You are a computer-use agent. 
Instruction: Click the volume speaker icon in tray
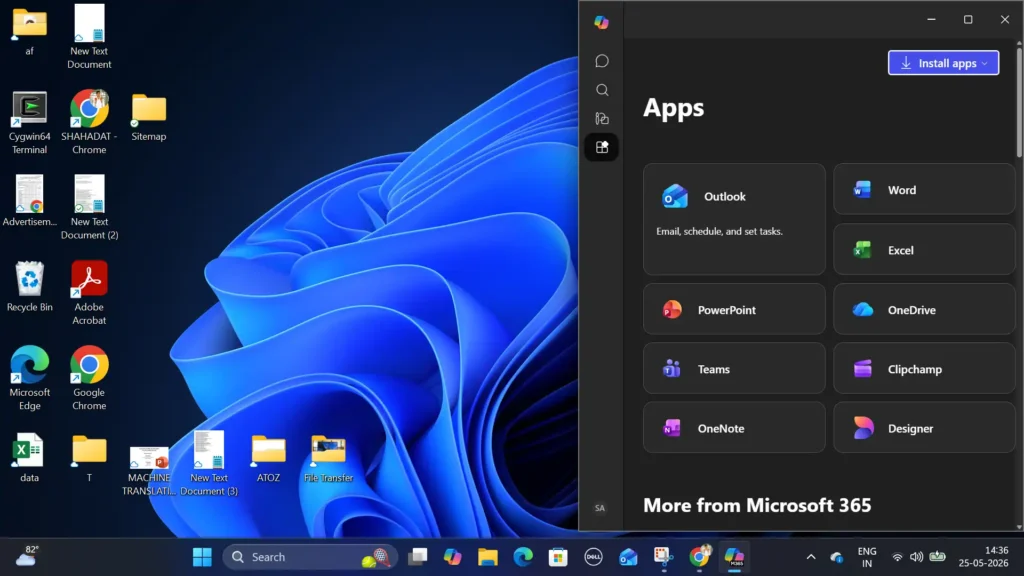click(x=916, y=557)
